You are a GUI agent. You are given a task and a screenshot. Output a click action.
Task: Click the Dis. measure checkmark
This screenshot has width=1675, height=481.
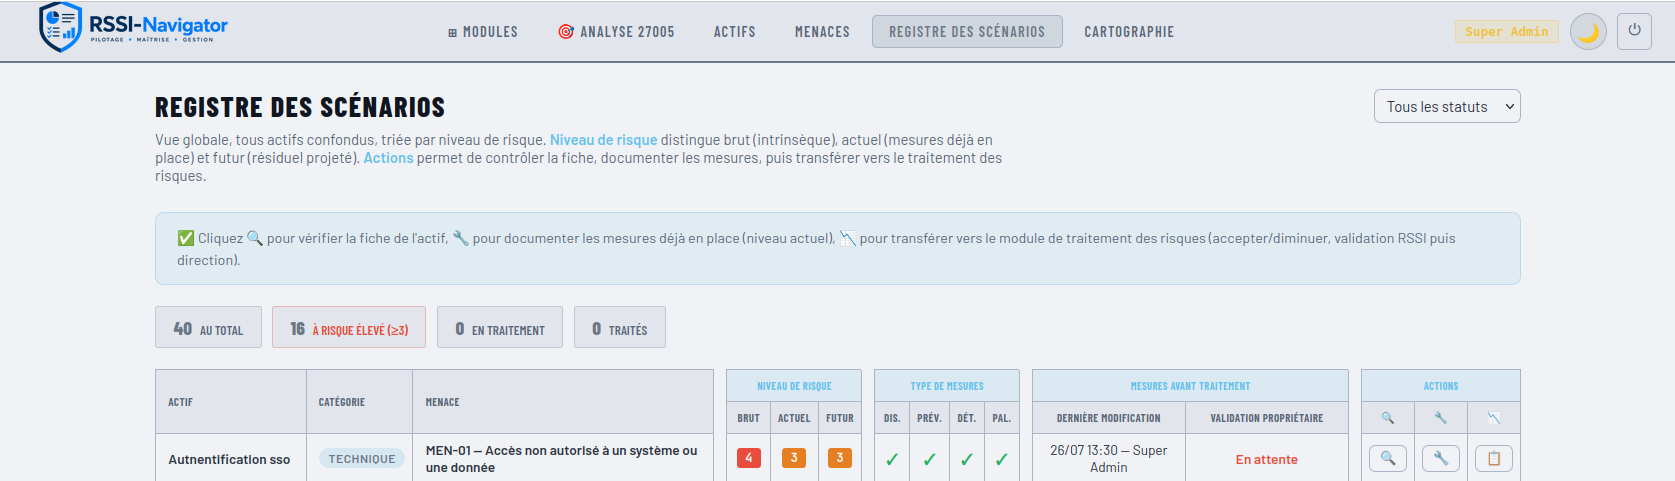click(x=892, y=459)
